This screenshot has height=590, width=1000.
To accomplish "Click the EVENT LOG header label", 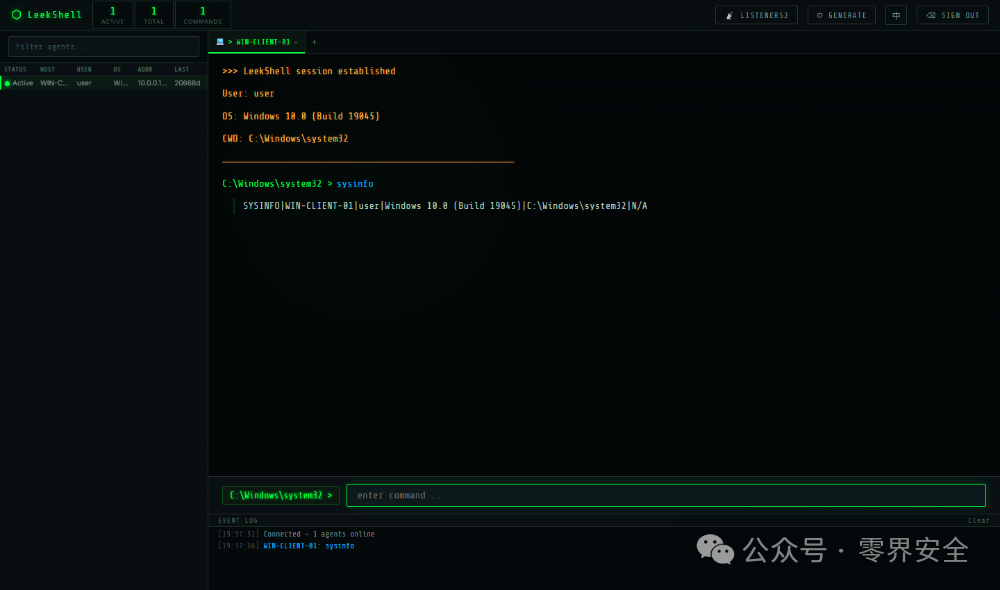I will point(238,520).
